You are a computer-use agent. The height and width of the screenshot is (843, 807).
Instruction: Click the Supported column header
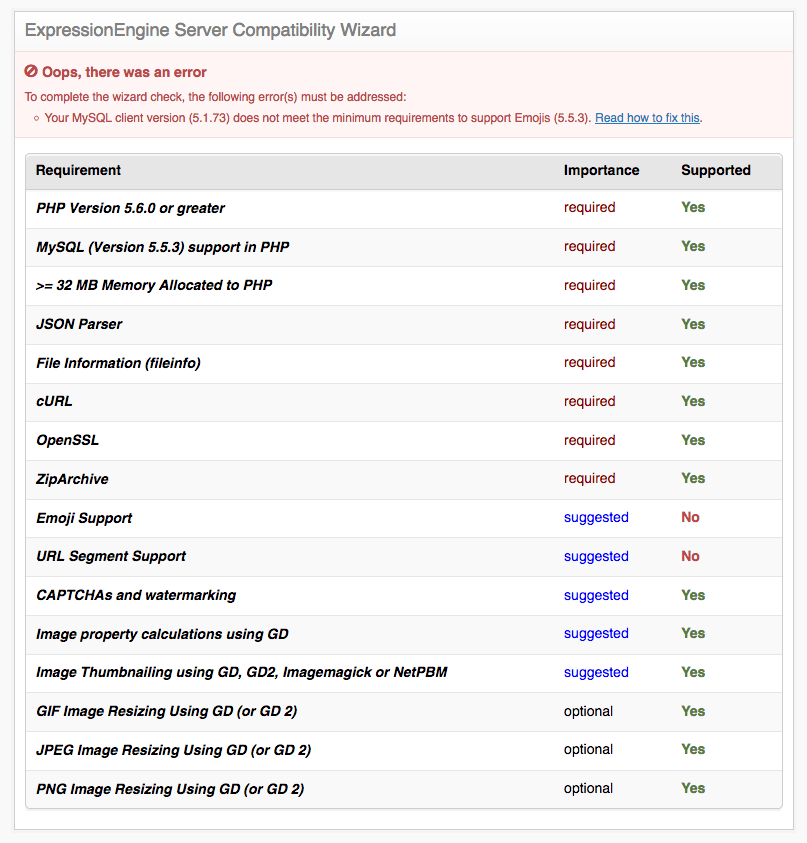coord(716,170)
